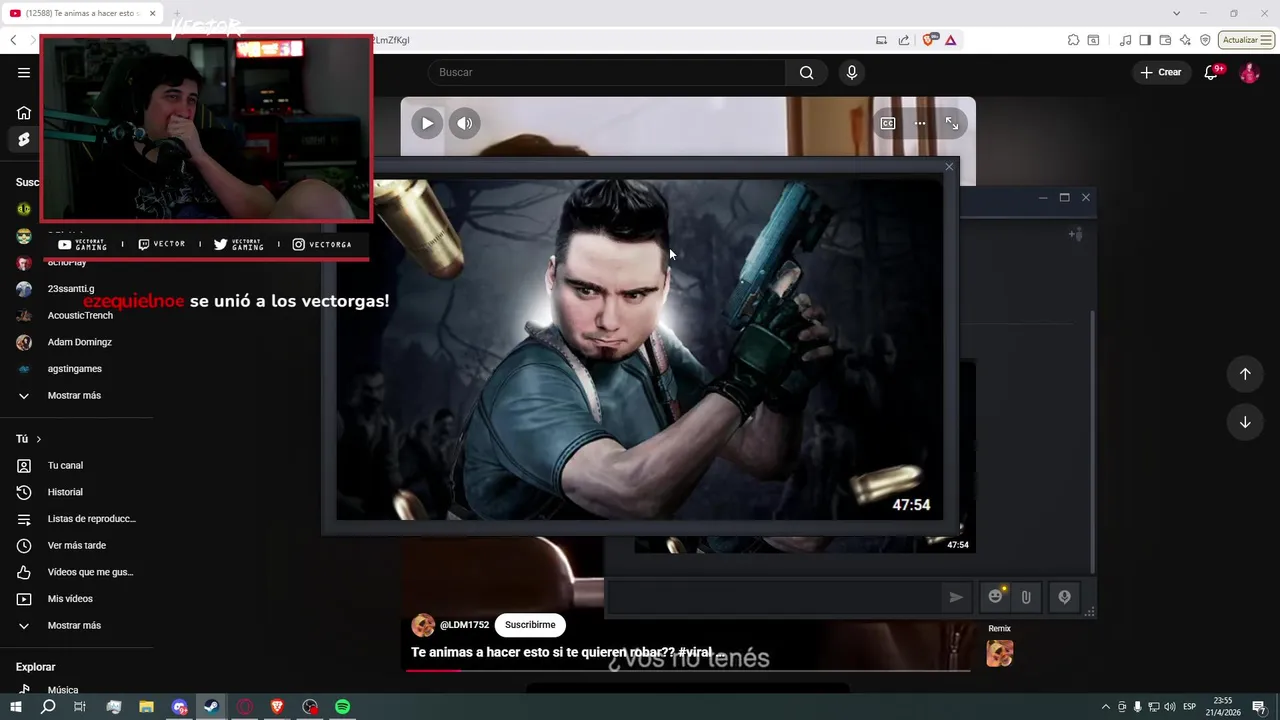Image resolution: width=1280 pixels, height=720 pixels.
Task: Click the Brave Shields lion icon
Action: [930, 40]
